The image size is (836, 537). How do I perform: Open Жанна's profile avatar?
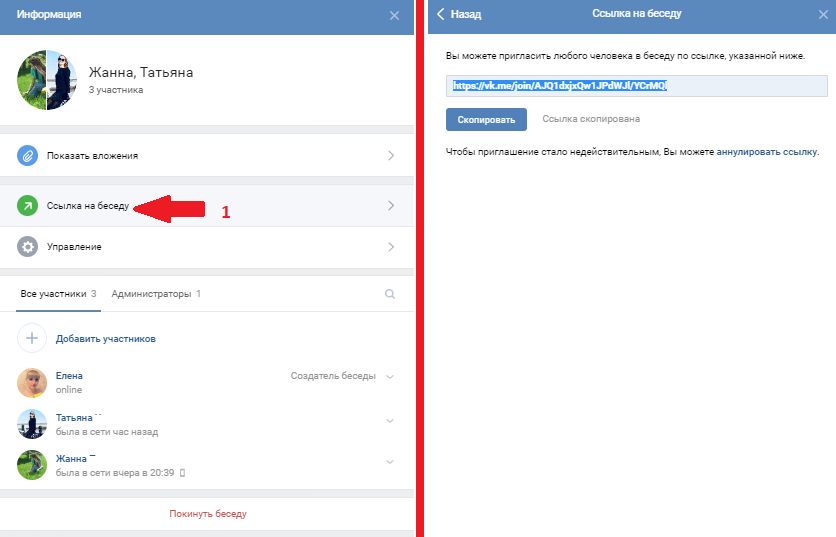click(33, 464)
